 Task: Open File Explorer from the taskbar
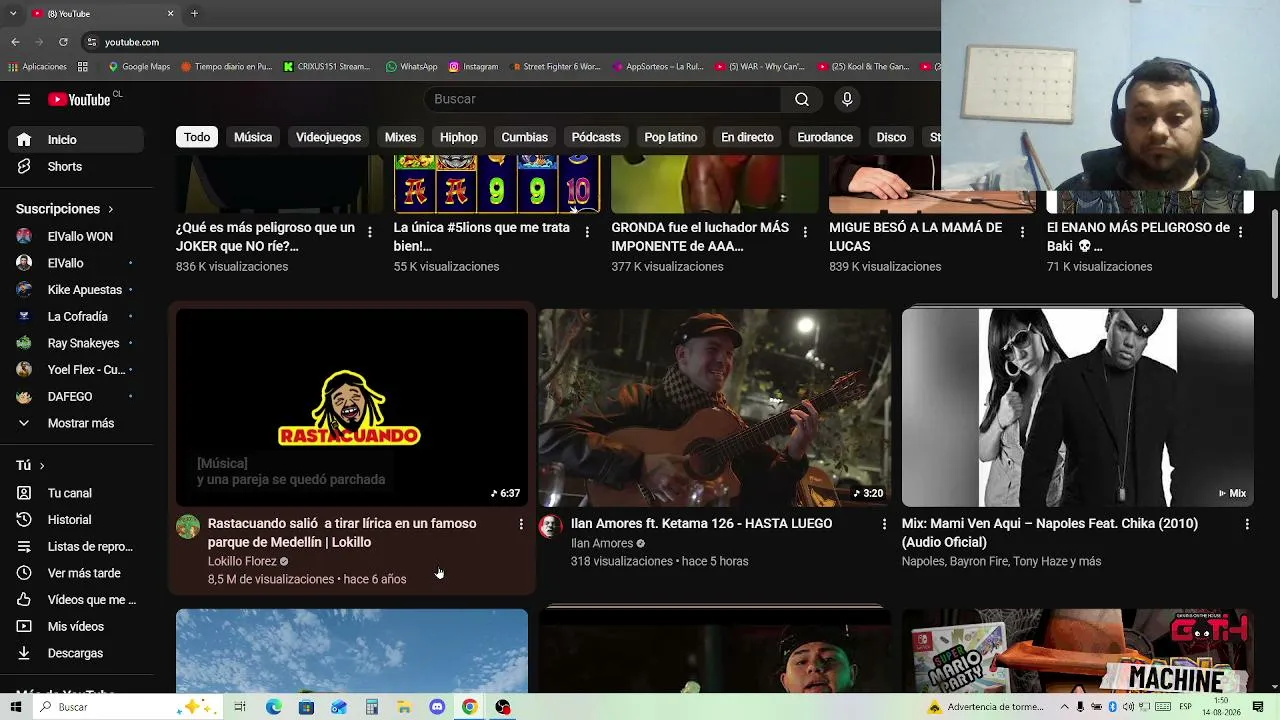(404, 707)
